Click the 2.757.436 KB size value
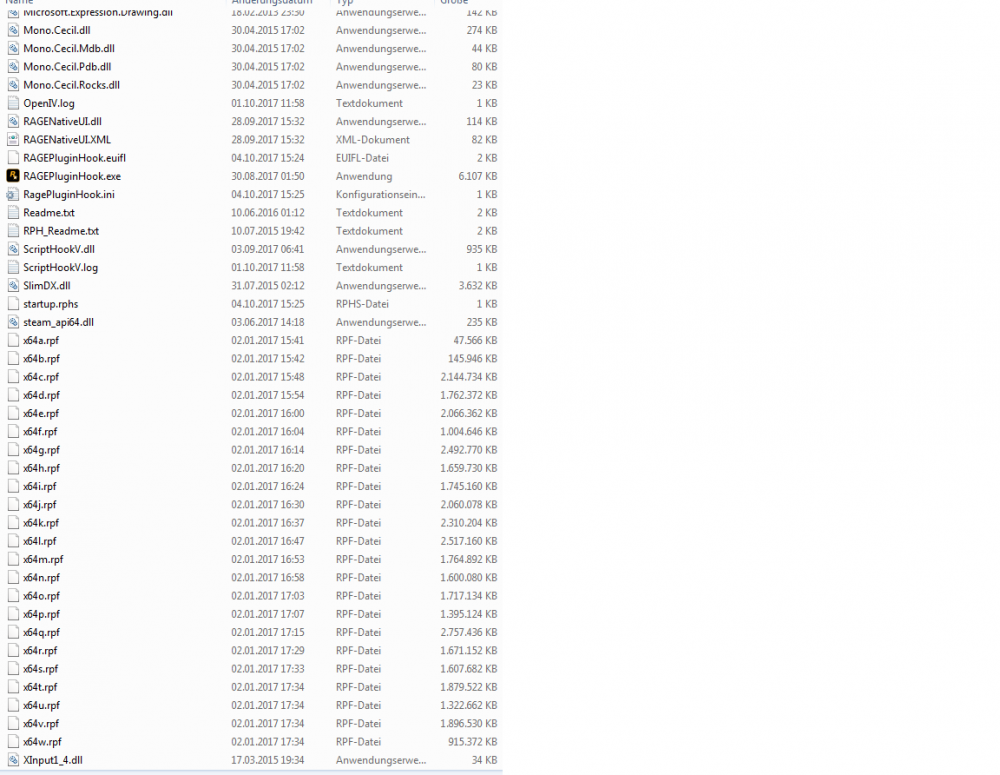Viewport: 1000px width, 775px height. pyautogui.click(x=469, y=632)
